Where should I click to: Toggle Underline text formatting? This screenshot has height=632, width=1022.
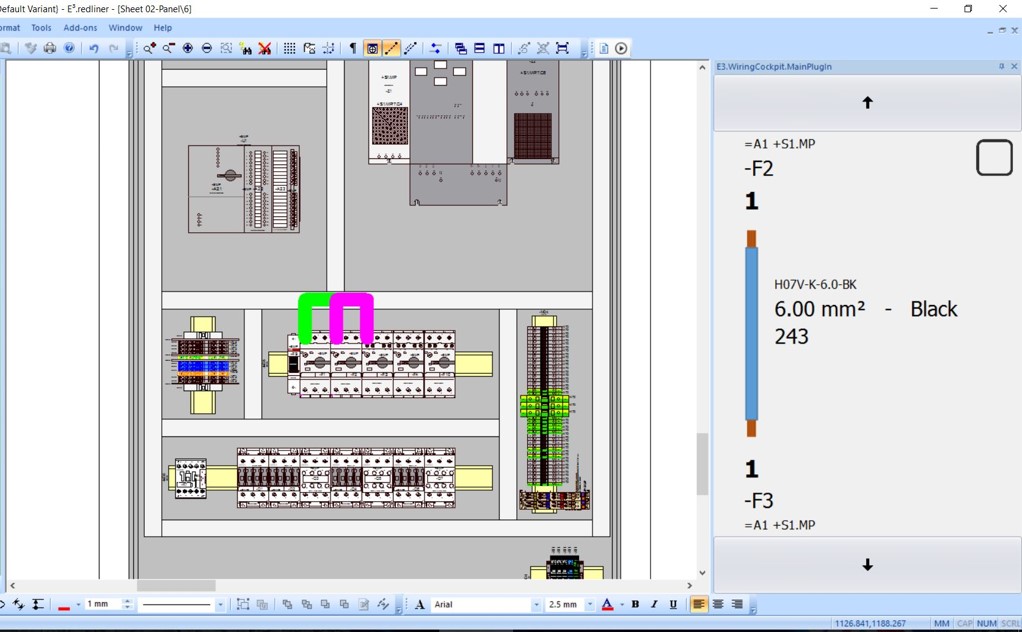pyautogui.click(x=673, y=604)
